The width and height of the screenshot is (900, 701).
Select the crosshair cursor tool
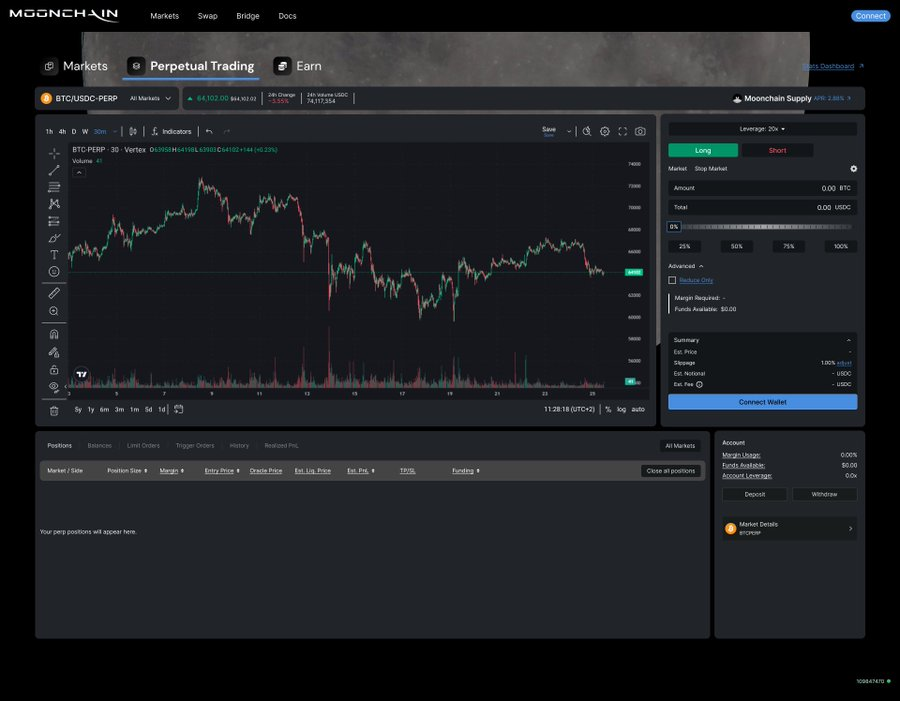point(54,153)
